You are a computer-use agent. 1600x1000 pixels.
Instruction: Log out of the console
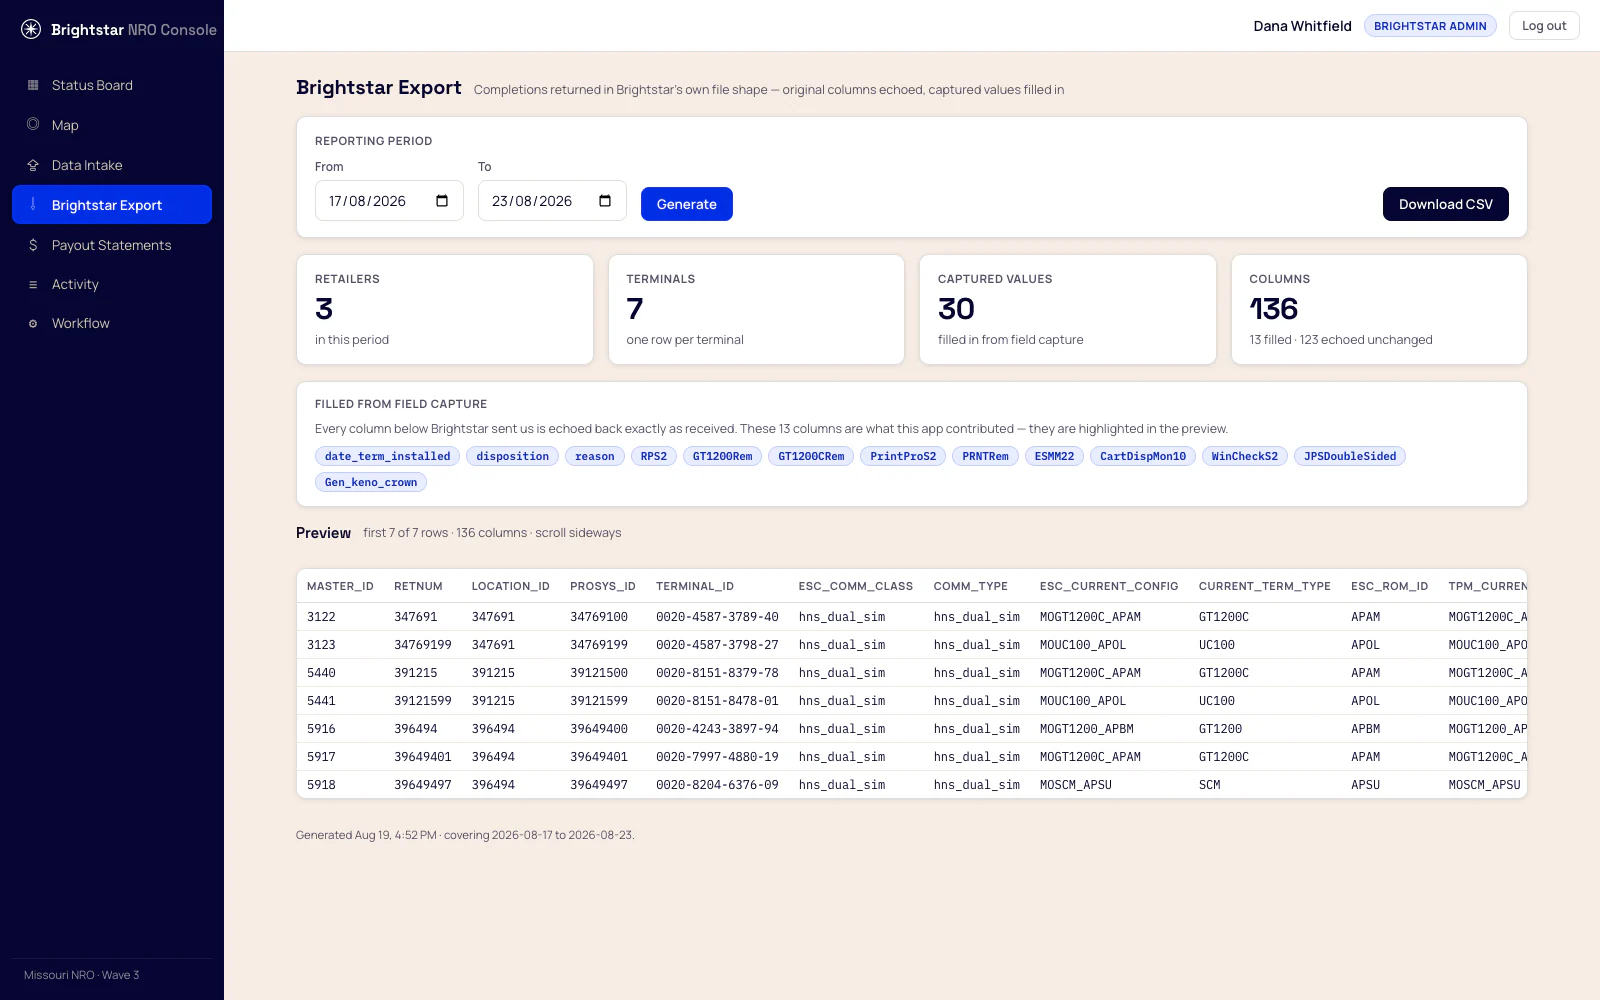click(x=1544, y=26)
